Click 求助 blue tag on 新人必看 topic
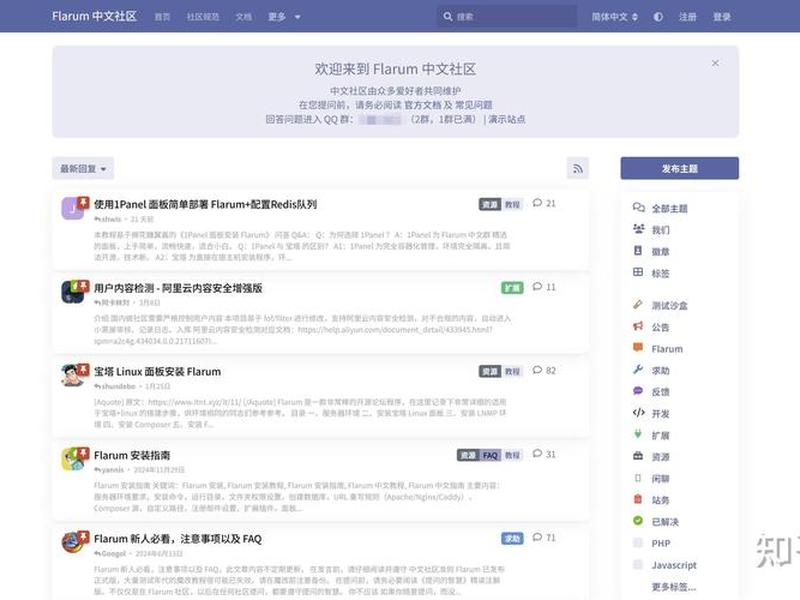 tap(512, 538)
